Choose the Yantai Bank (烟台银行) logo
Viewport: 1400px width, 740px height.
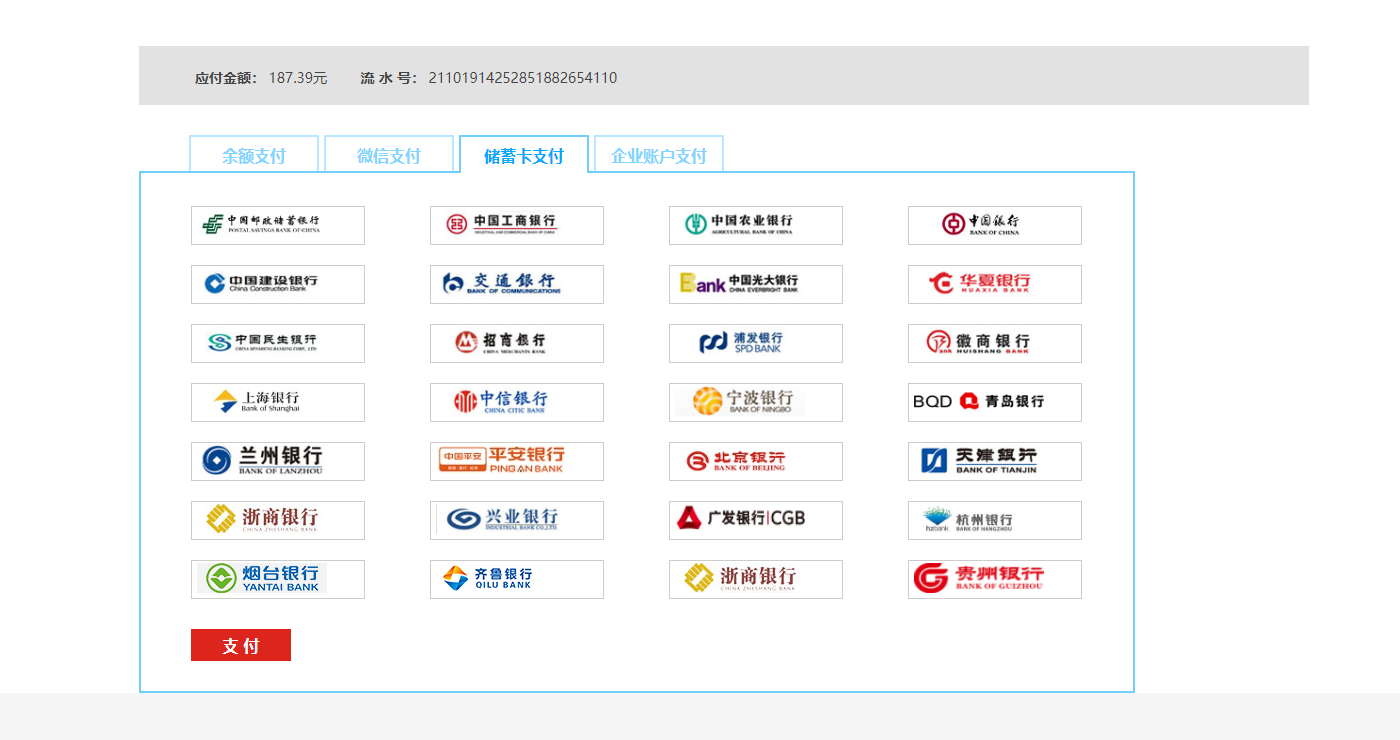[277, 579]
